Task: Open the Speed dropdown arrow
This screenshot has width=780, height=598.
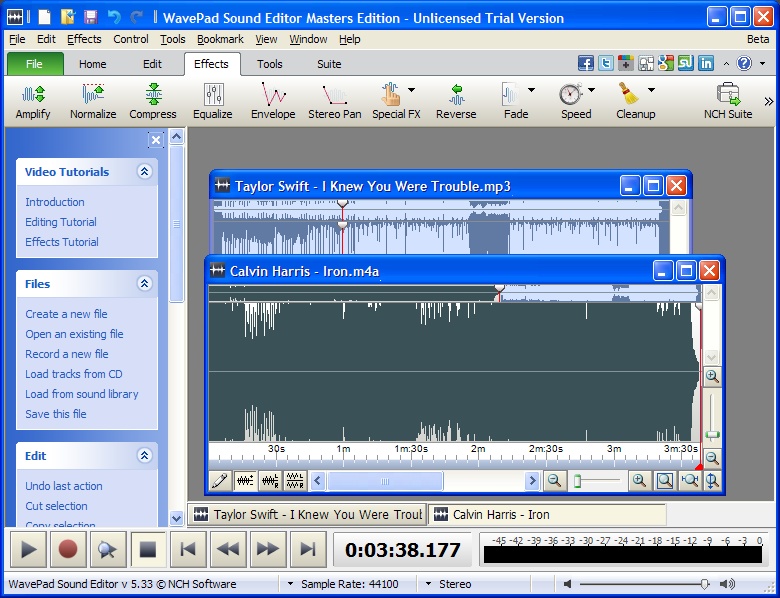Action: tap(591, 90)
